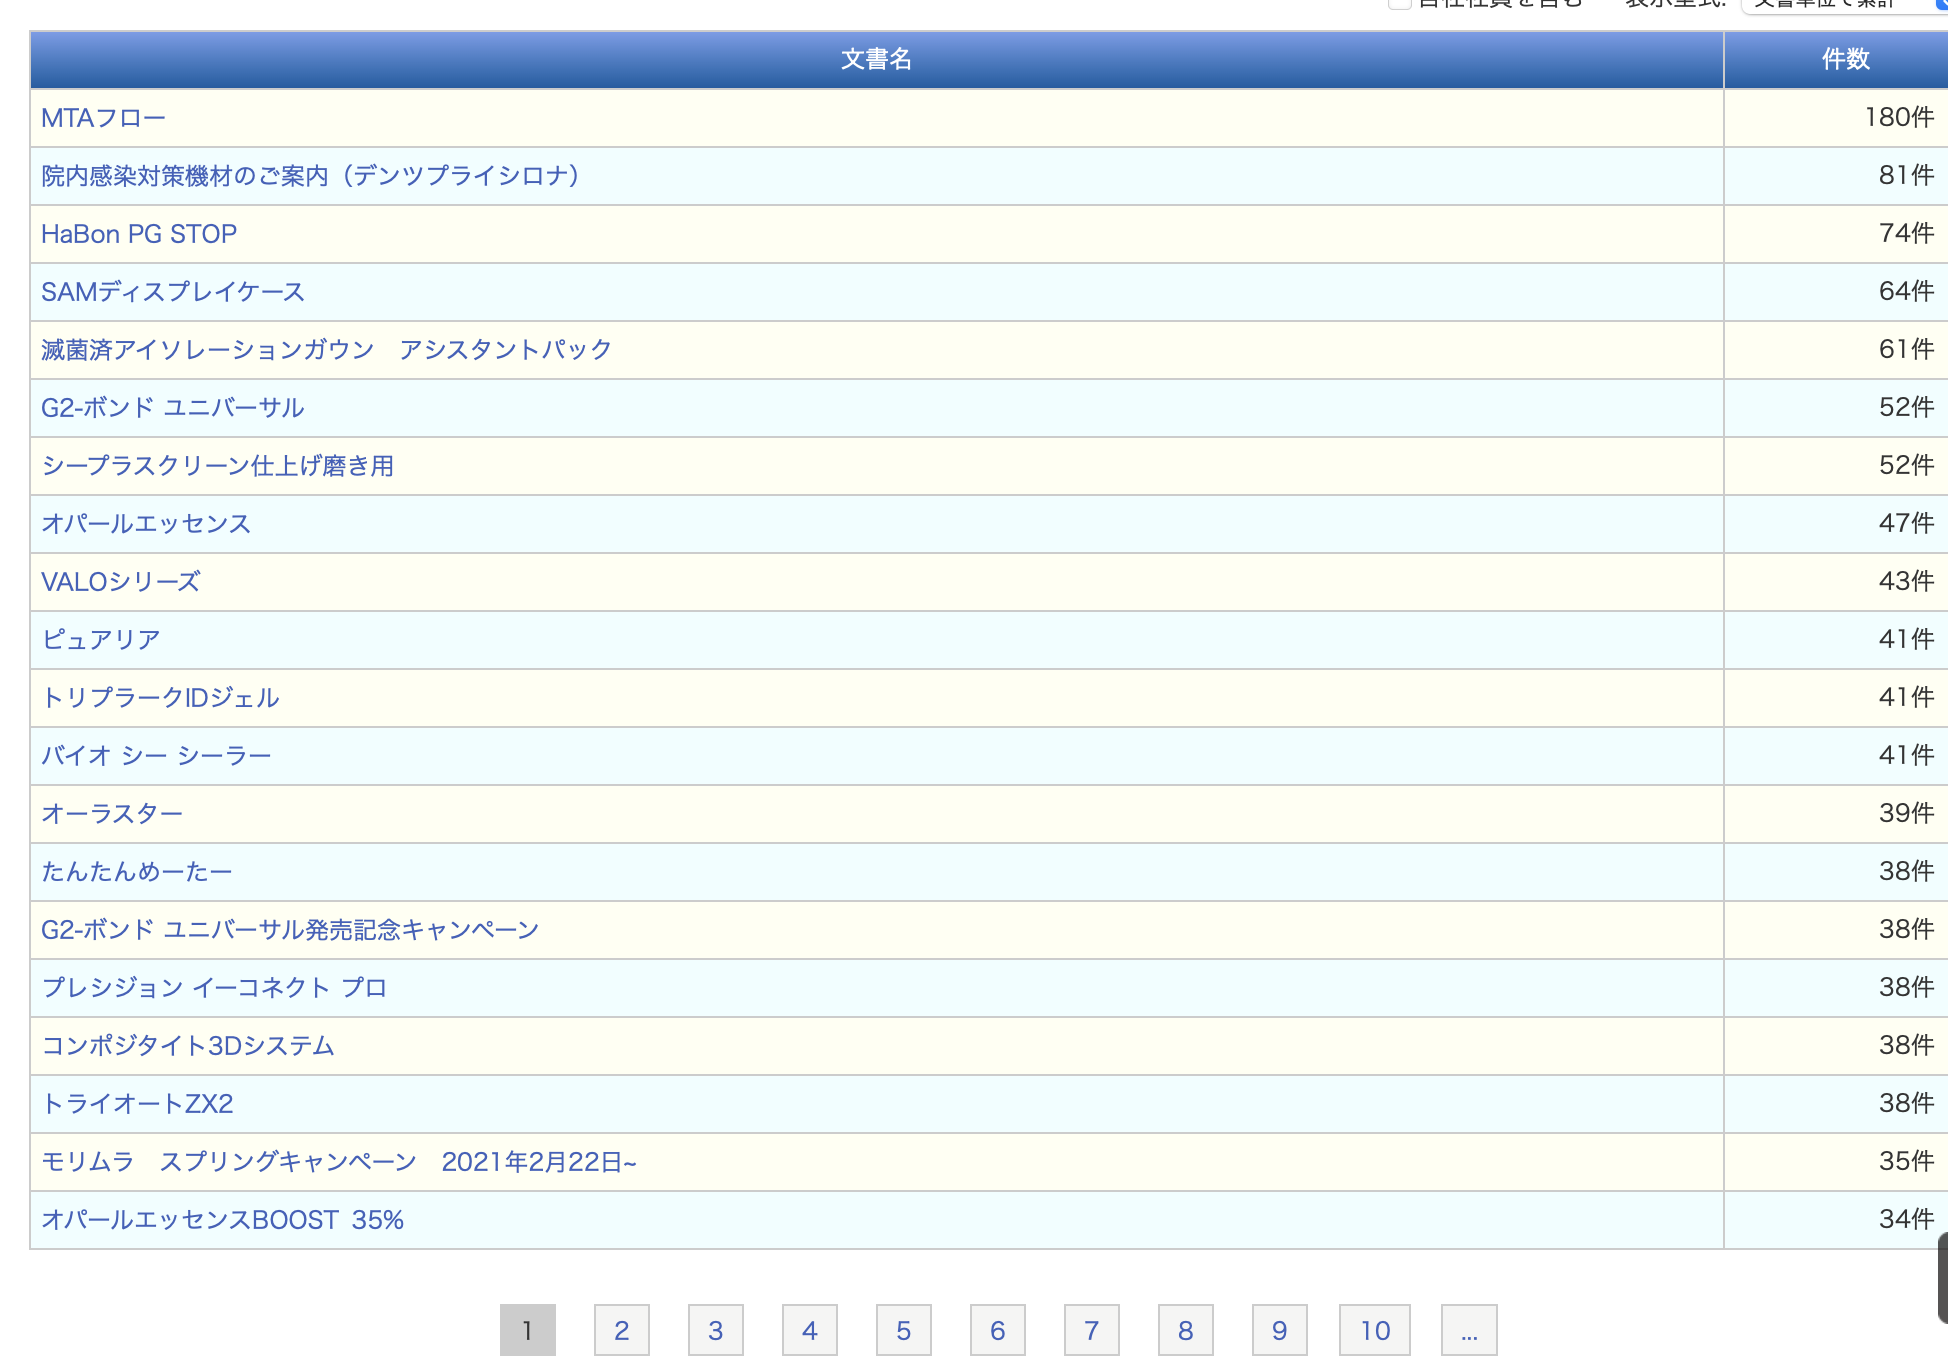The width and height of the screenshot is (1948, 1358).
Task: Open the オーラスター document
Action: pos(112,814)
